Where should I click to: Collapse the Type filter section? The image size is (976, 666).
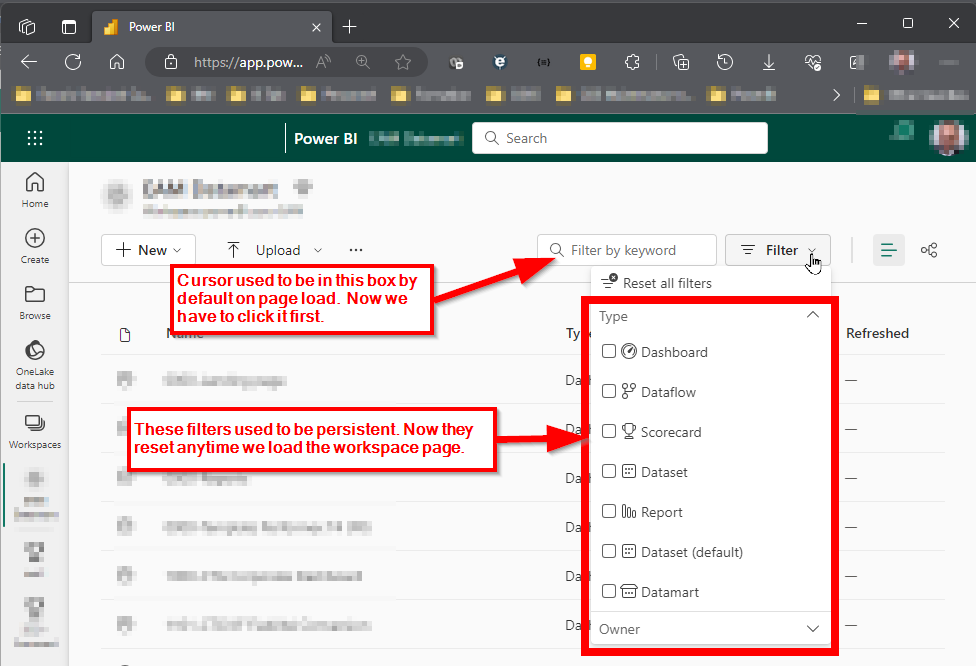(812, 315)
